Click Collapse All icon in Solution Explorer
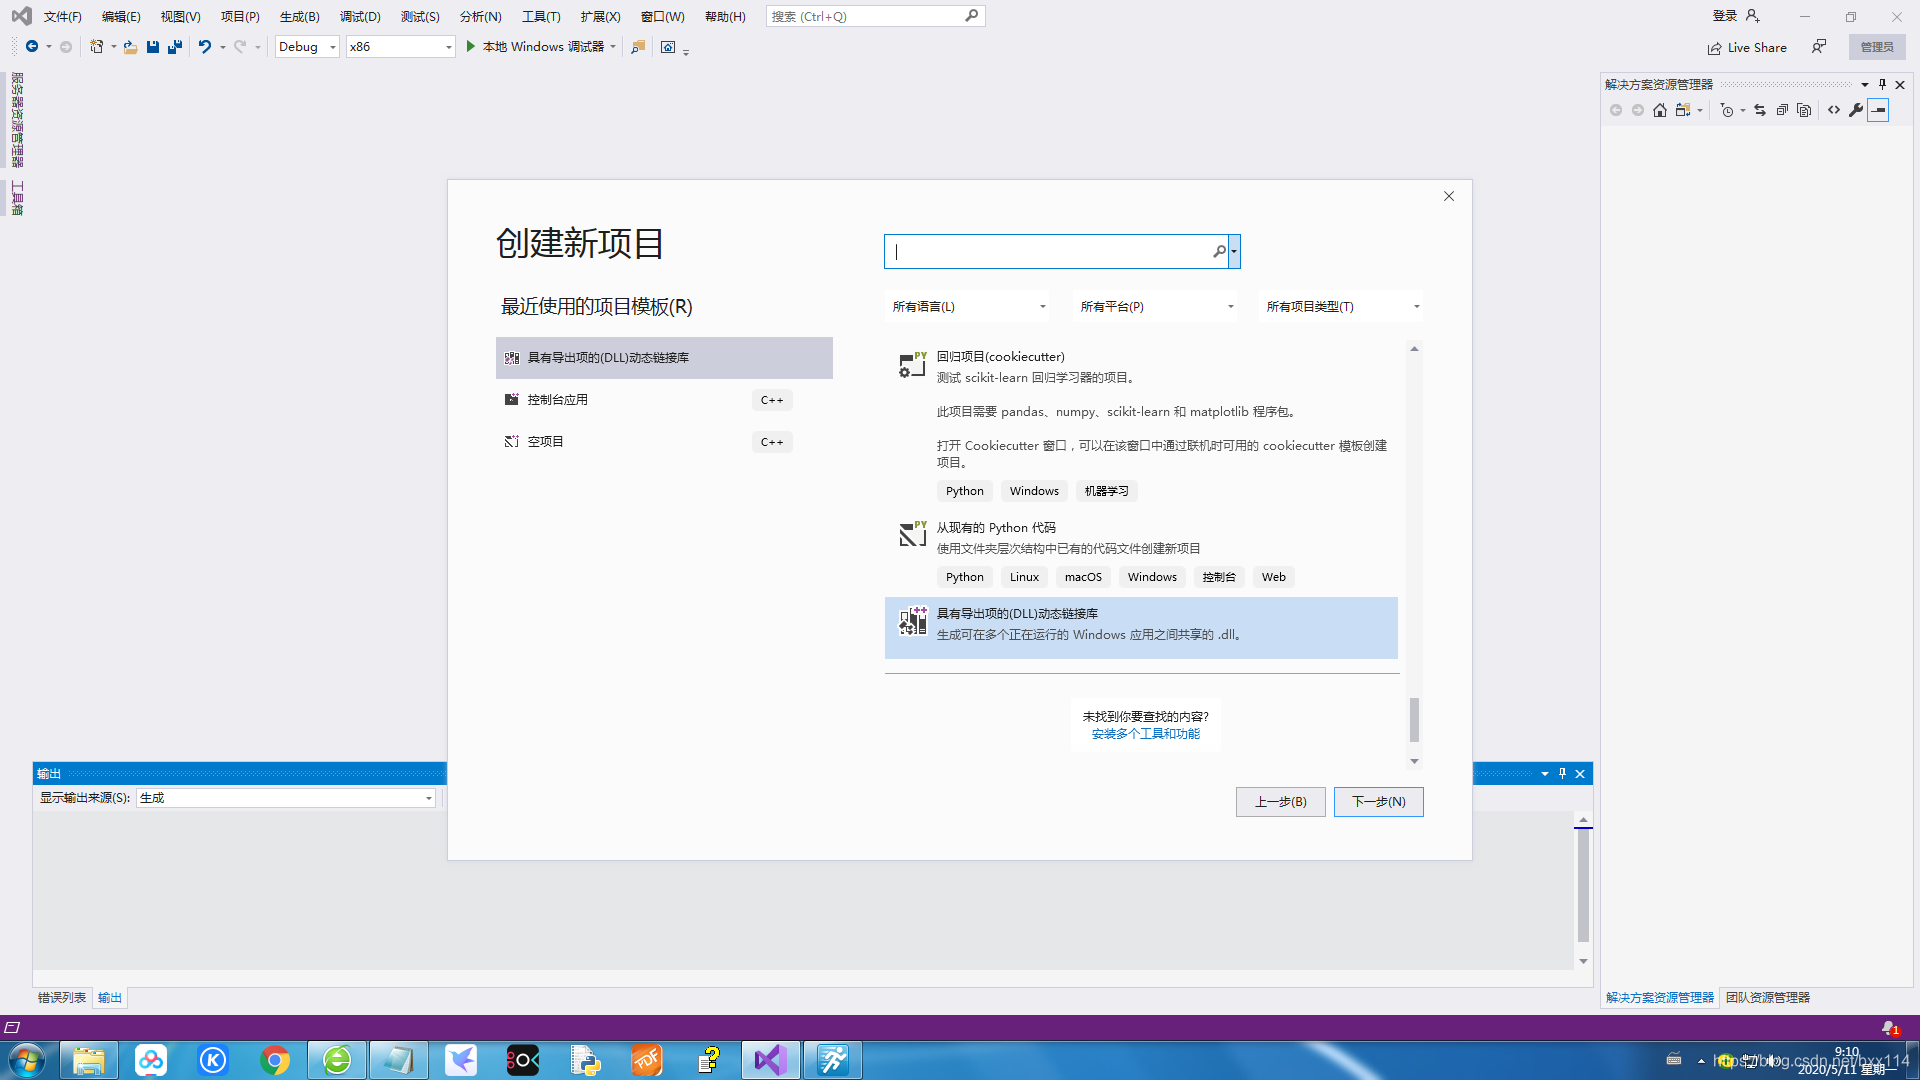 1782,110
